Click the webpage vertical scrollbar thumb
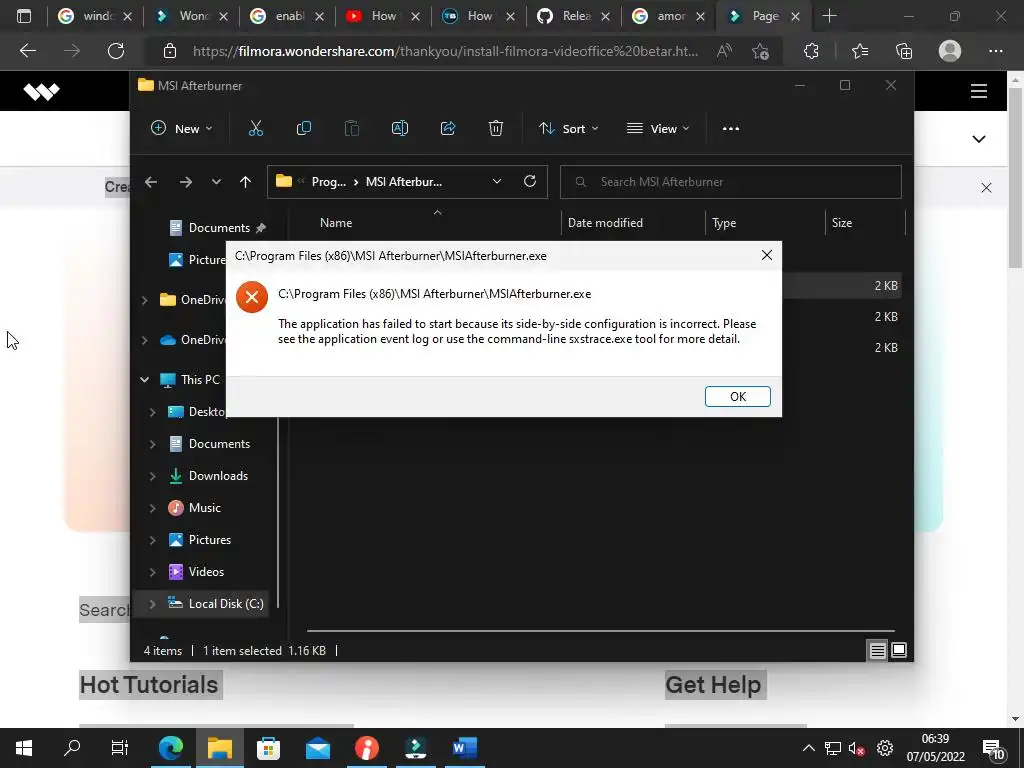Viewport: 1024px width, 768px height. 1015,176
